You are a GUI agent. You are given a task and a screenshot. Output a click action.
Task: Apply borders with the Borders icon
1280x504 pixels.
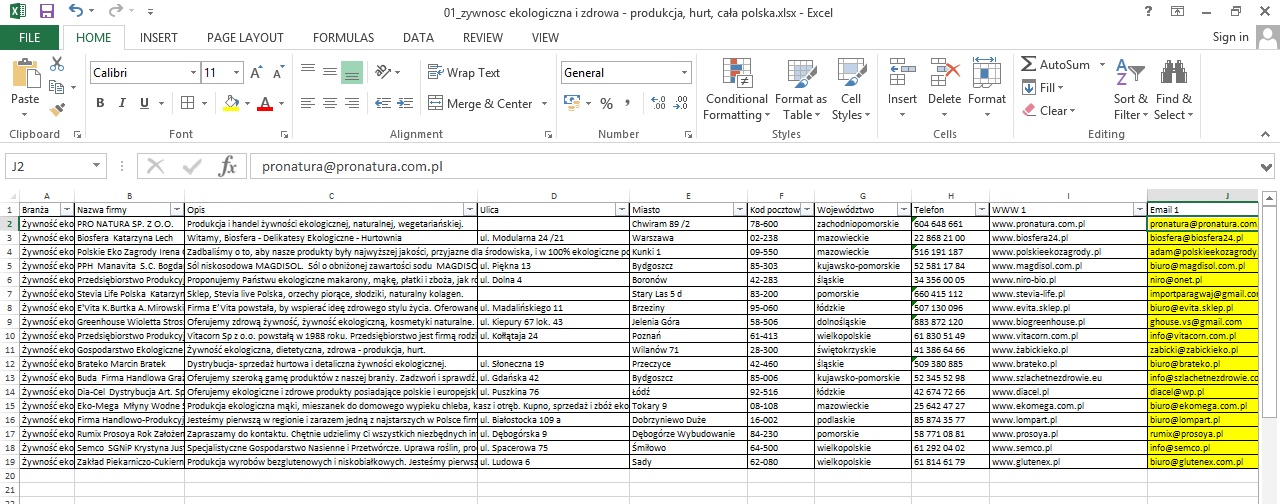tap(185, 103)
